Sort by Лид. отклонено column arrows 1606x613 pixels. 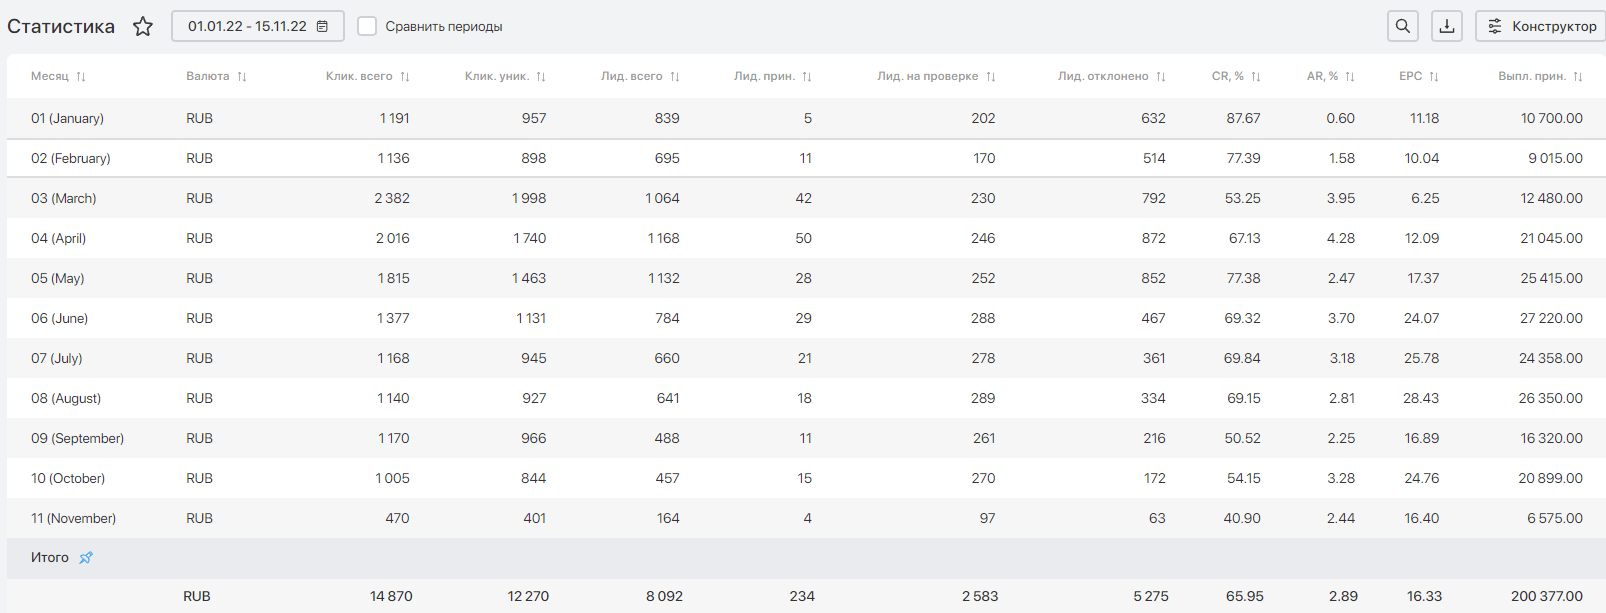1161,77
